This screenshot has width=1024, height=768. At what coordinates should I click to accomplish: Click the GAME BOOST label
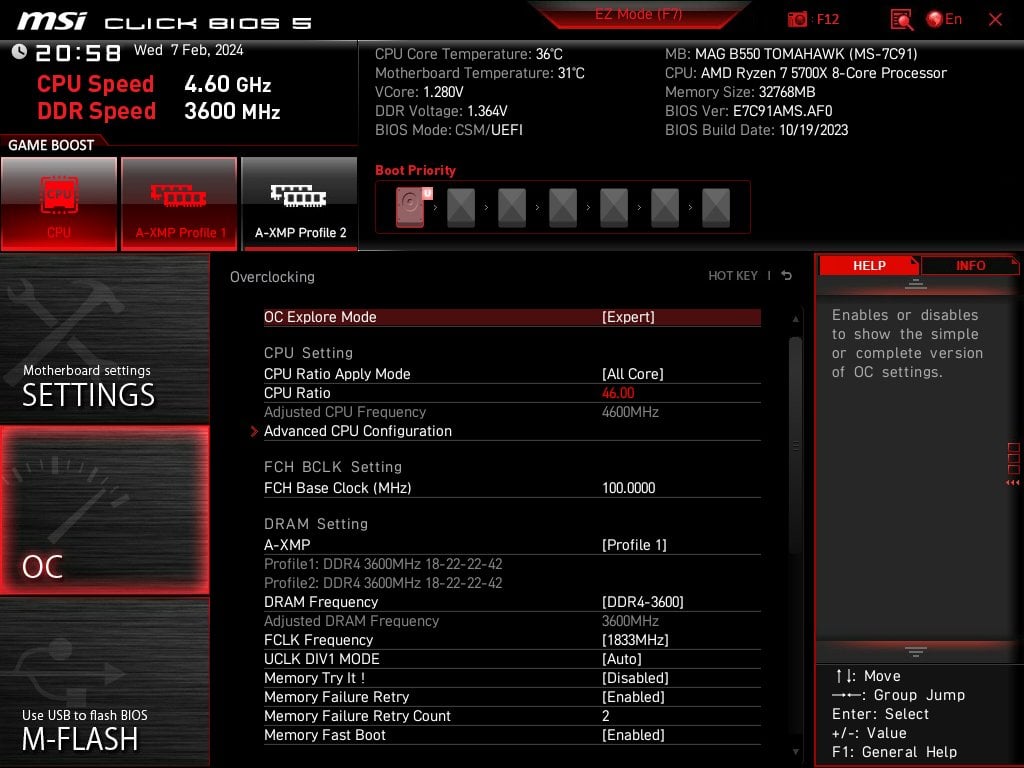tap(51, 145)
